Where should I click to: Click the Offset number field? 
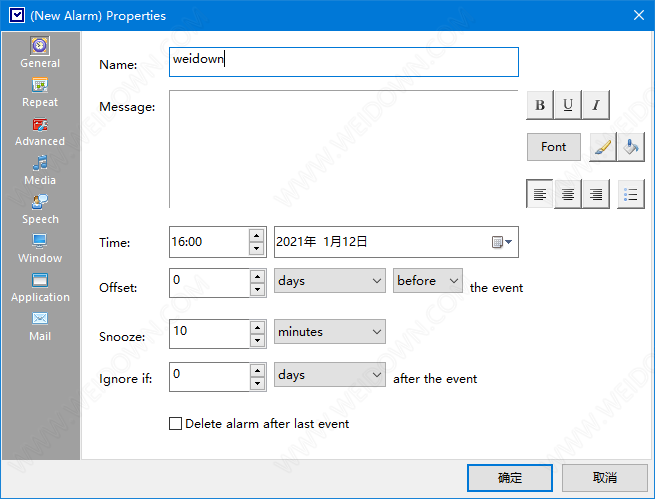209,283
